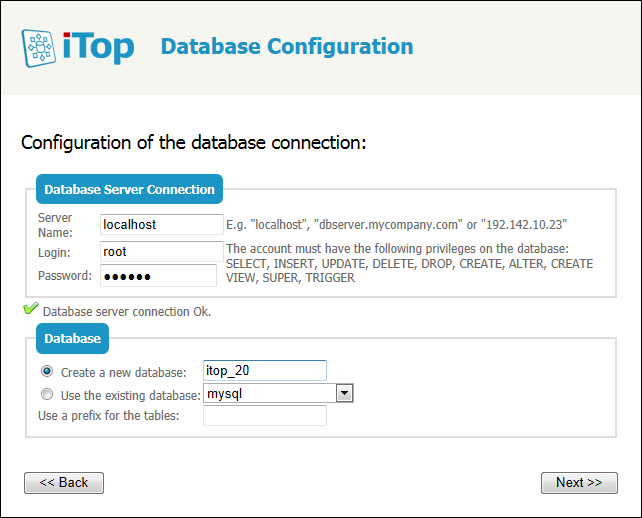Select the Use the existing database radio
This screenshot has height=518, width=642.
pyautogui.click(x=46, y=394)
